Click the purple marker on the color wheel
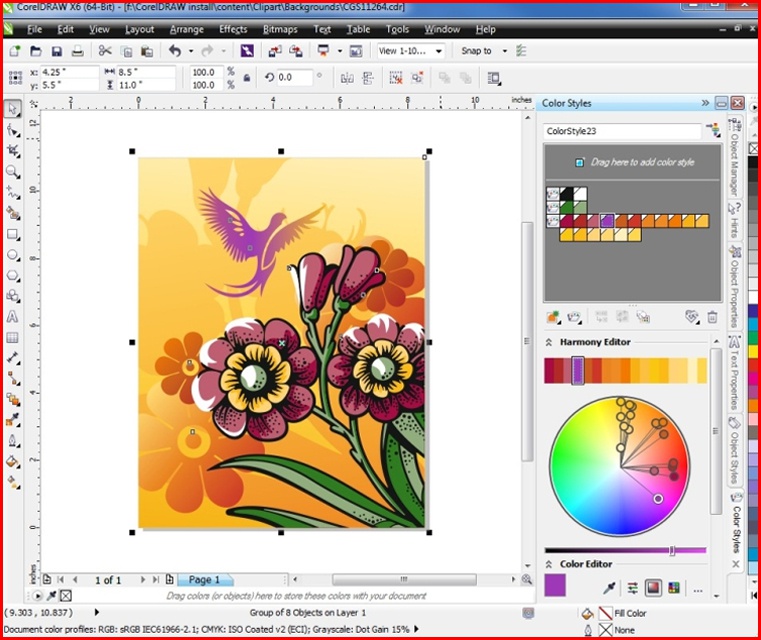 (658, 498)
